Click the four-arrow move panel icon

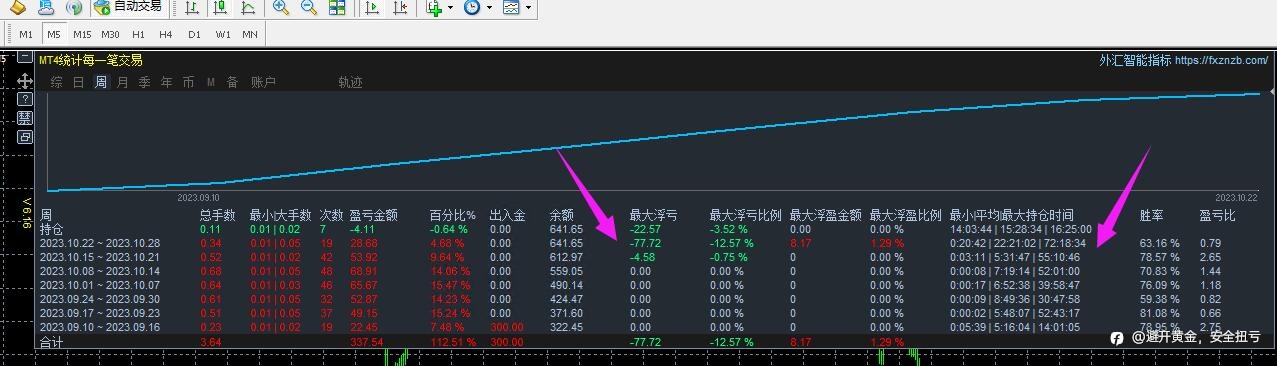point(26,80)
